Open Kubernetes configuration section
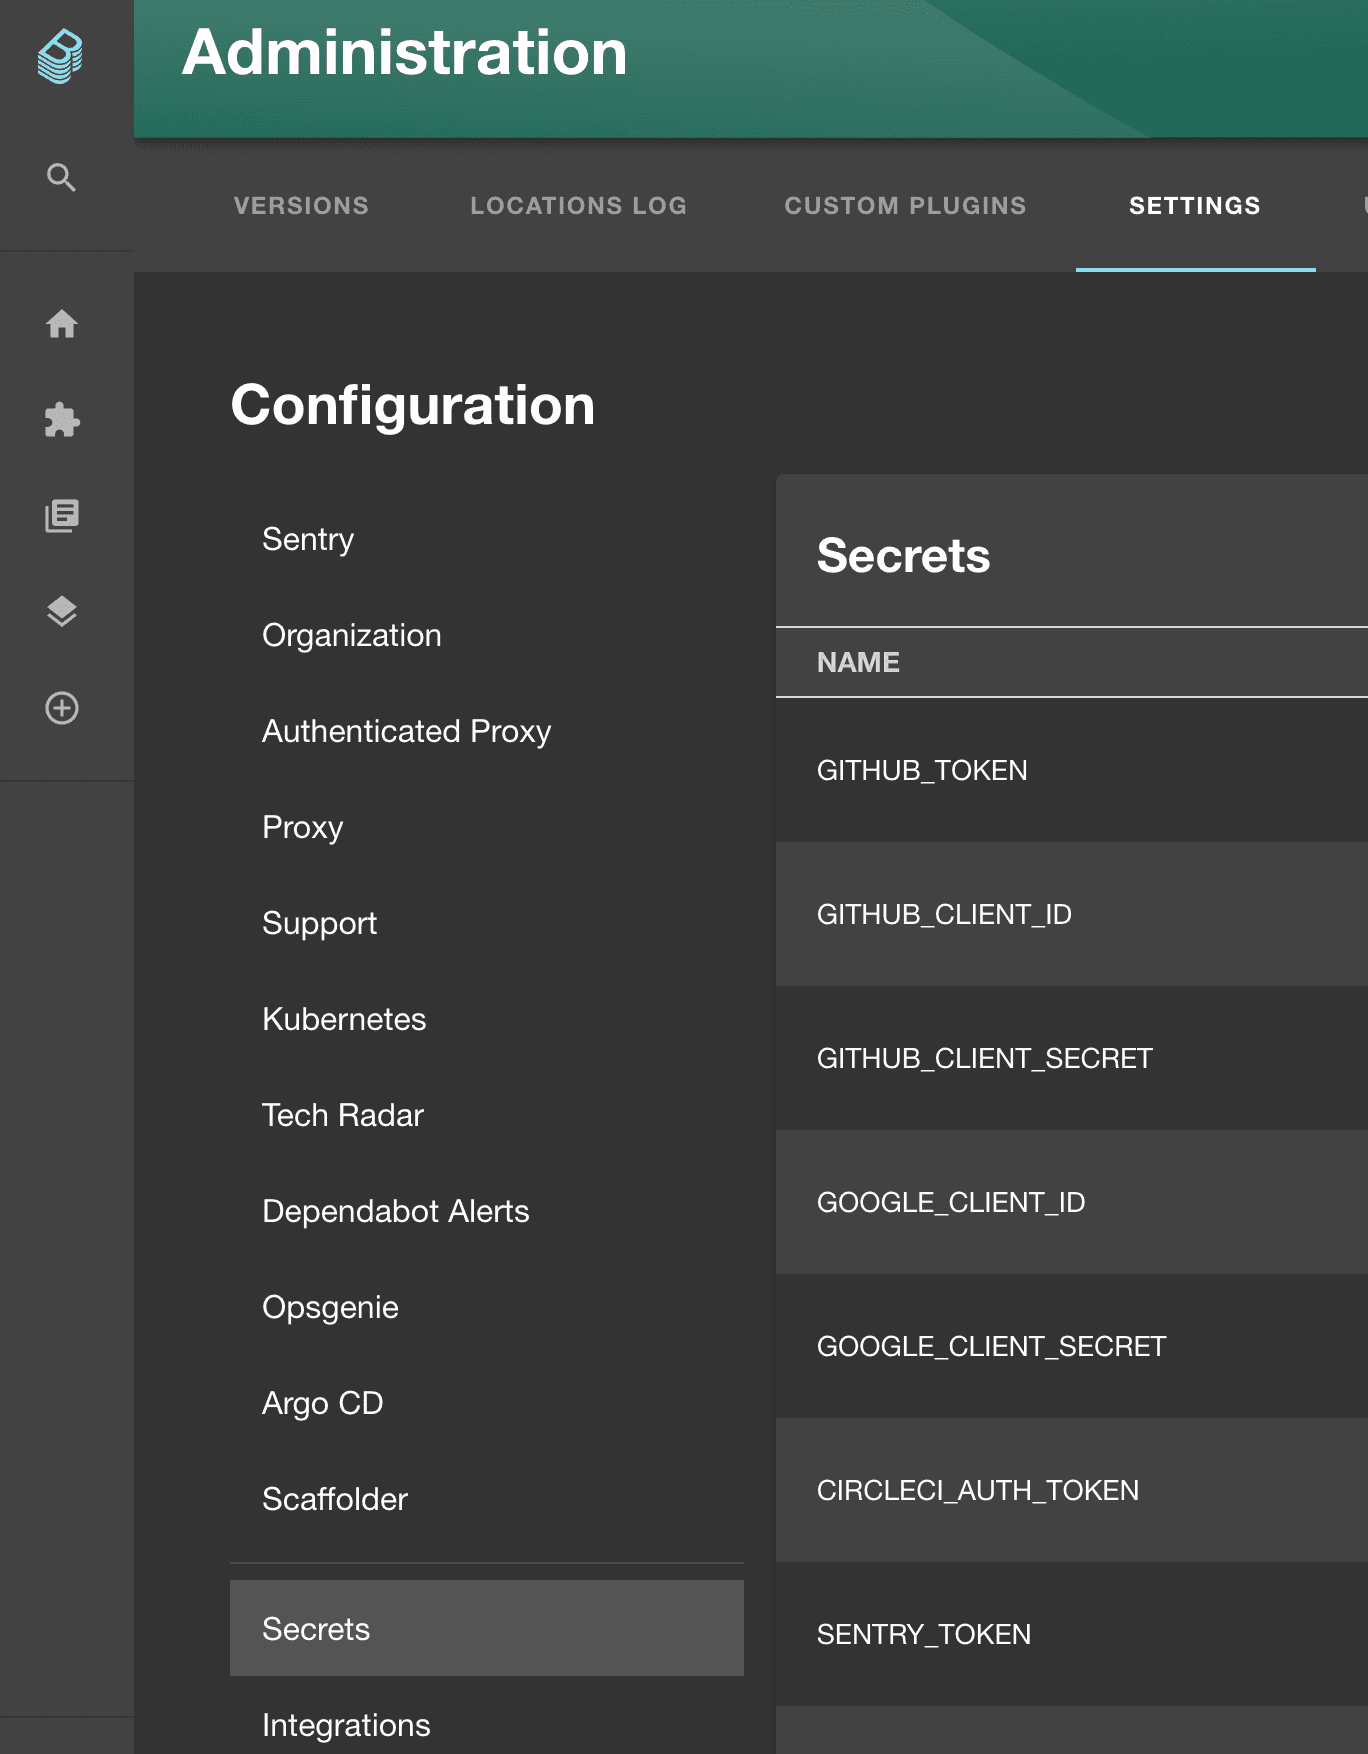The image size is (1368, 1754). [x=487, y=1019]
